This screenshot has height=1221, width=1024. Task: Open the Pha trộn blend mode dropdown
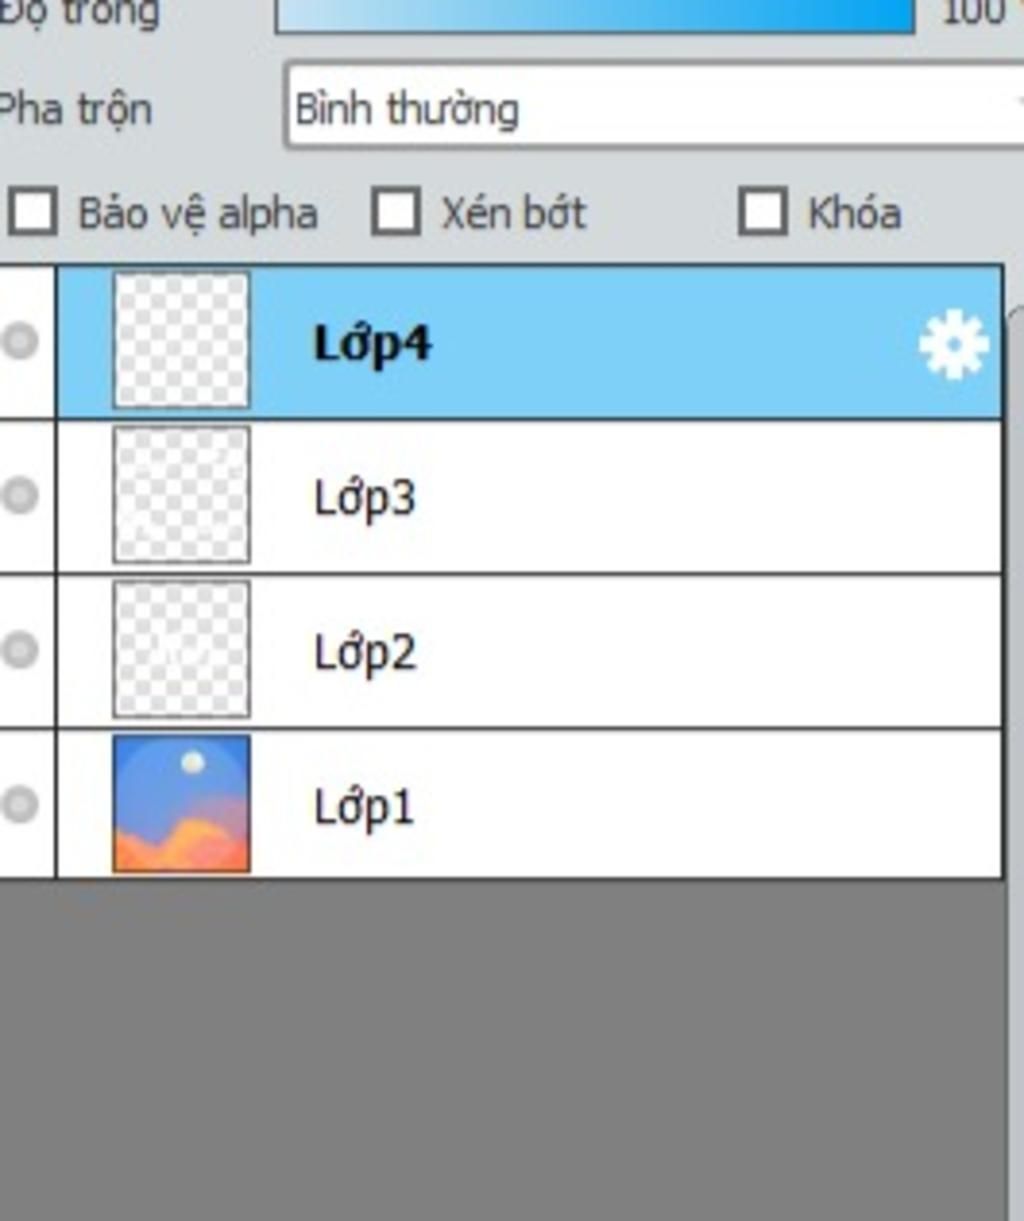tap(655, 107)
